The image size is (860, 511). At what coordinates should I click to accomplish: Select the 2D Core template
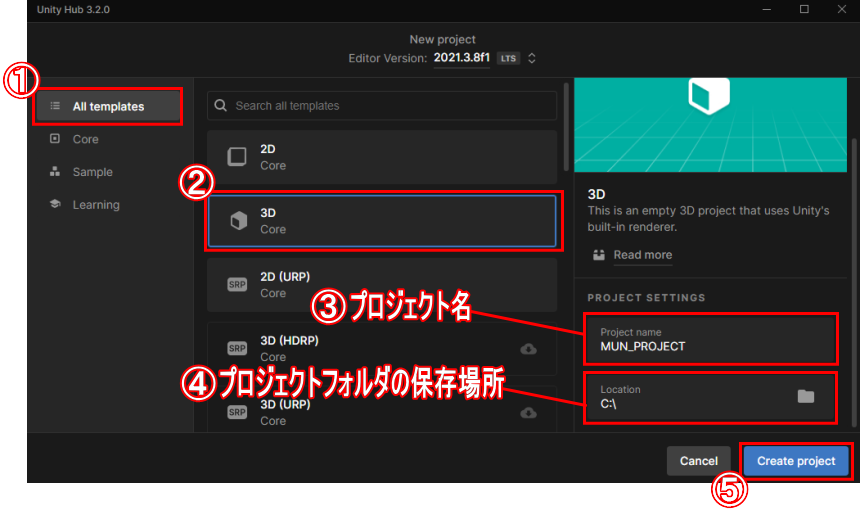pyautogui.click(x=382, y=157)
